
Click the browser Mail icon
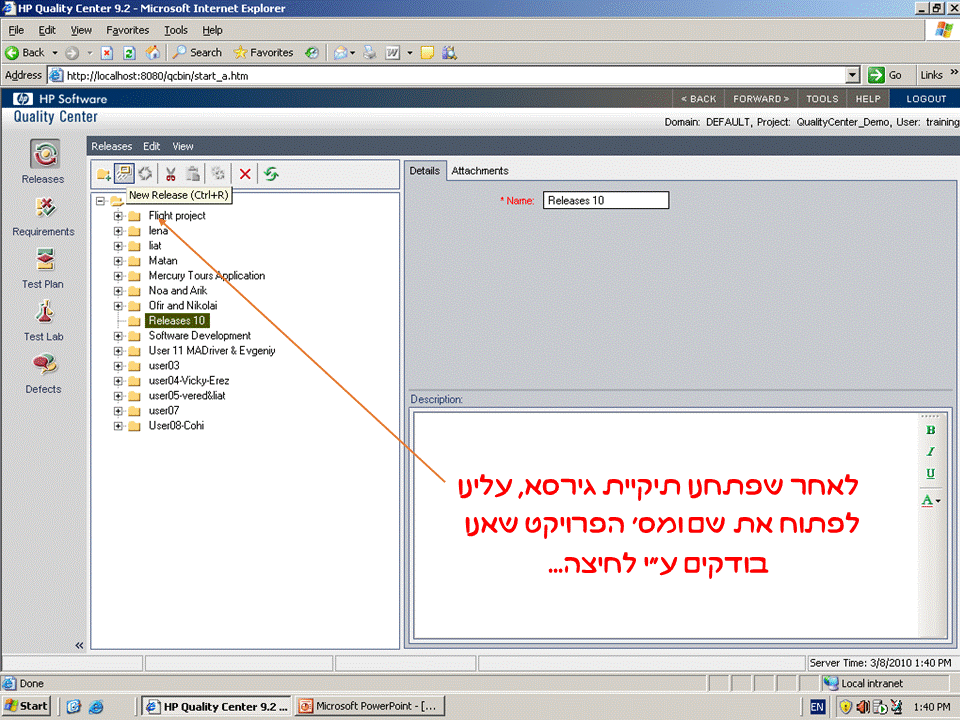340,53
